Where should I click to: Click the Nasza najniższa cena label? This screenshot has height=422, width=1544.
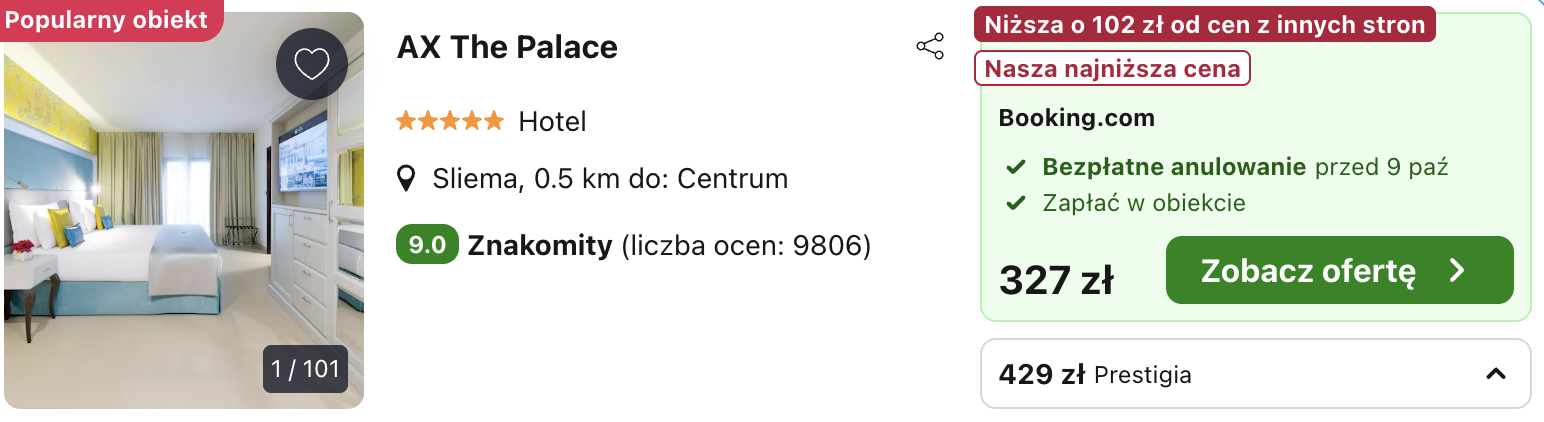[1112, 69]
